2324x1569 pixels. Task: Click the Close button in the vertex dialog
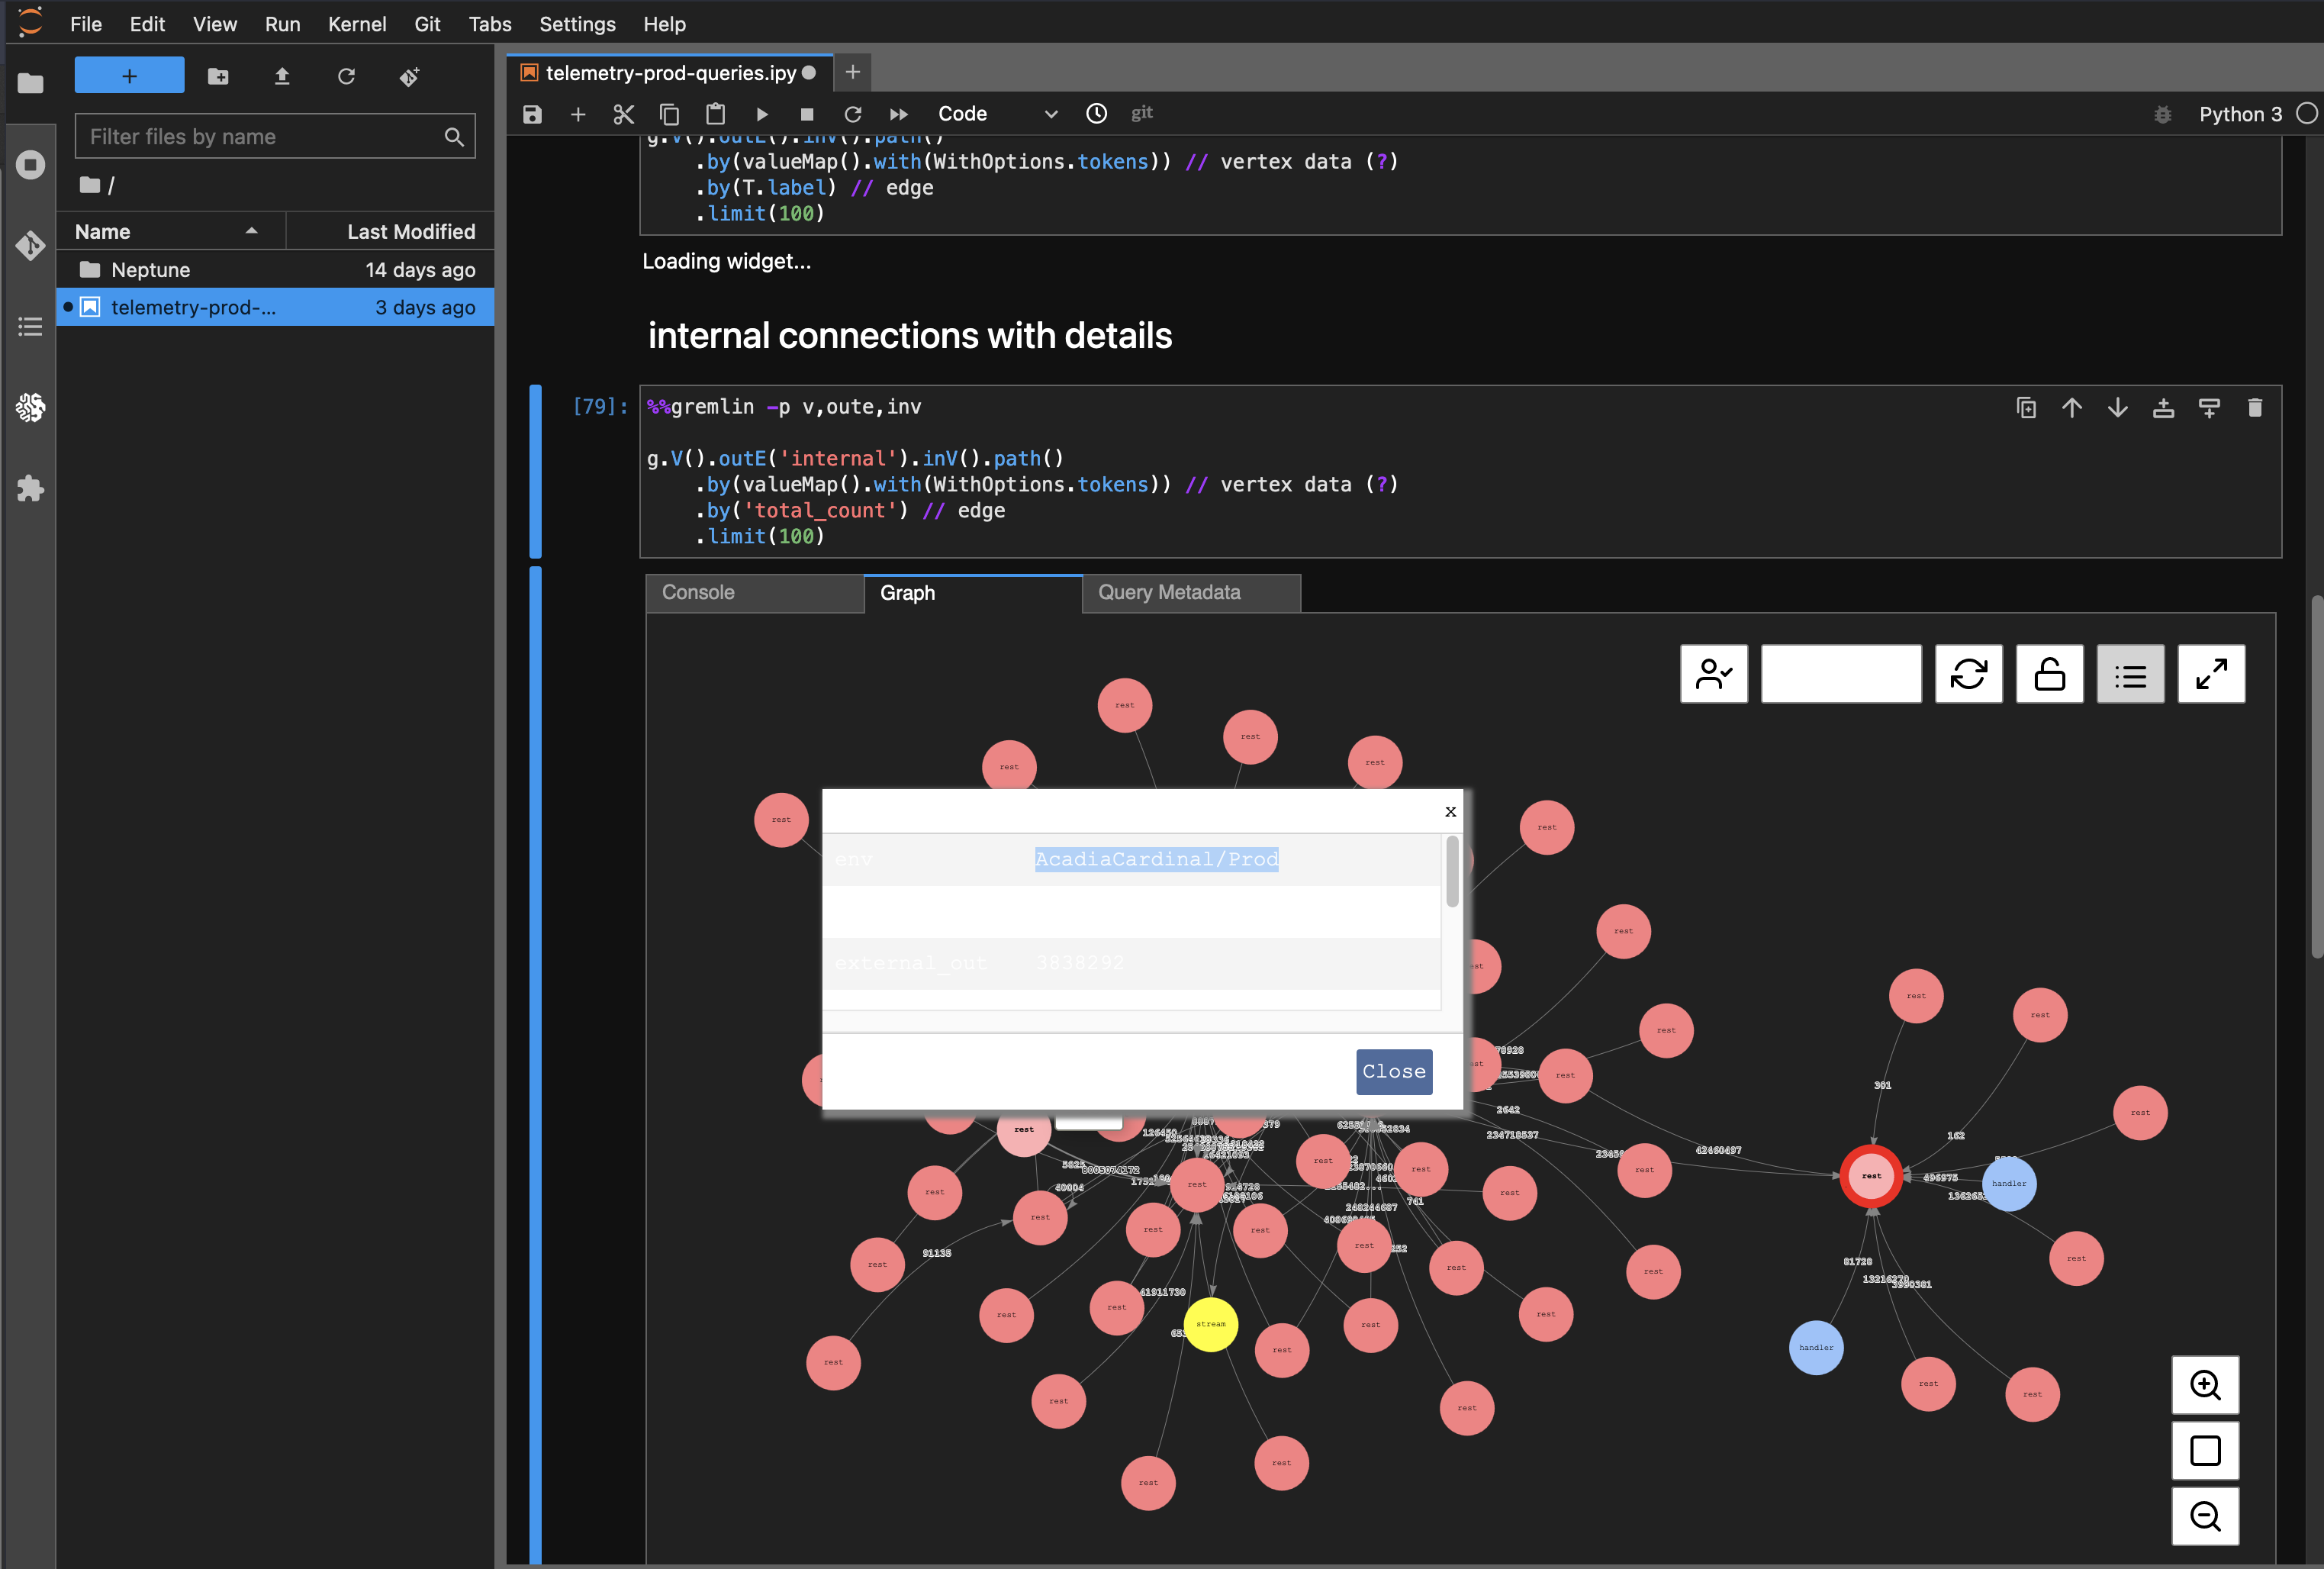(x=1393, y=1071)
